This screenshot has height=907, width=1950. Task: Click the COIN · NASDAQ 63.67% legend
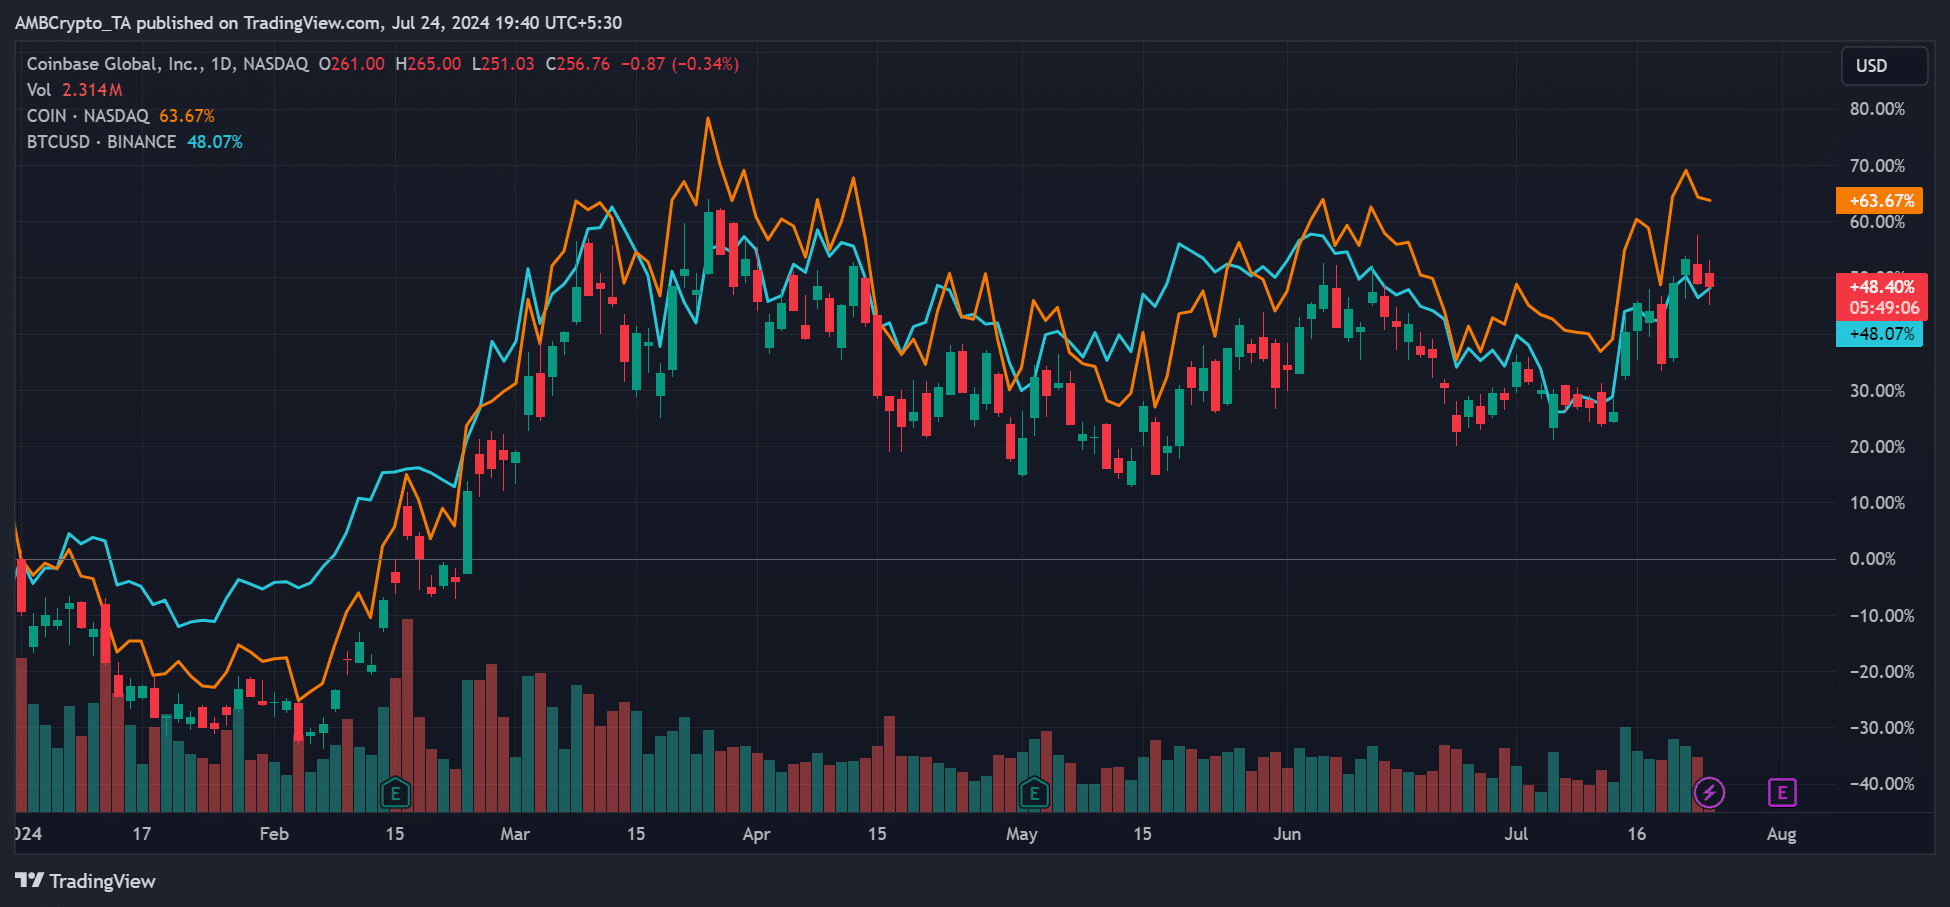[x=121, y=116]
